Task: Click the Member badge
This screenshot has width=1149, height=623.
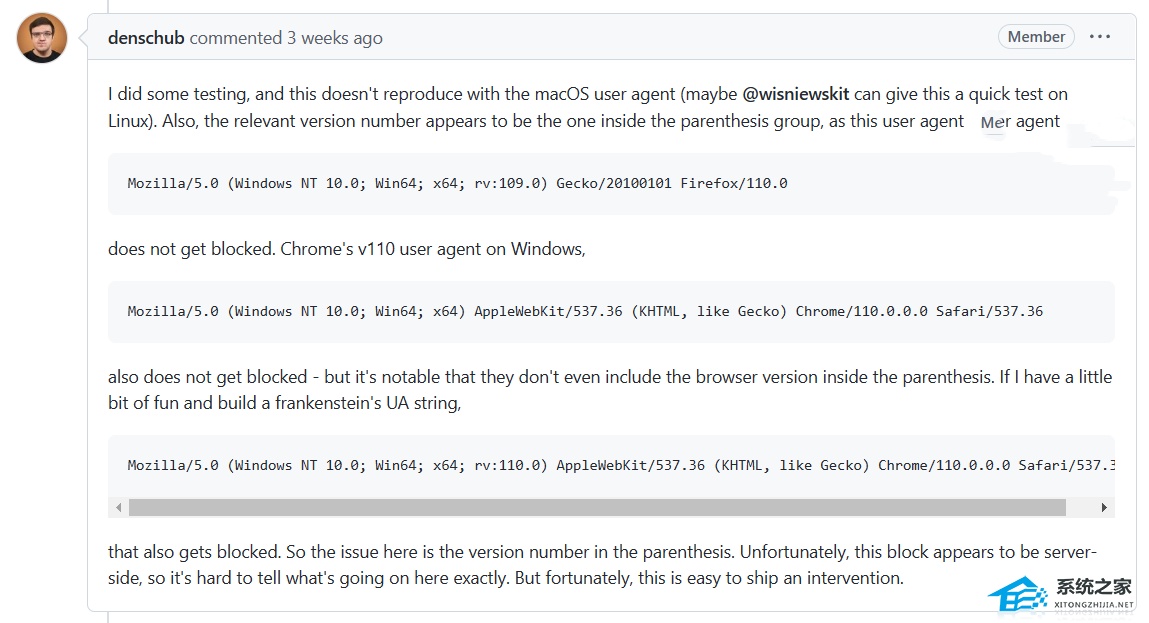Action: coord(1036,37)
